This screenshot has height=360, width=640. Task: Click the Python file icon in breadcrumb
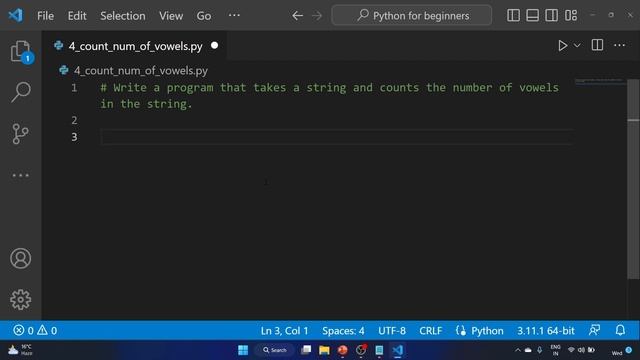click(x=64, y=70)
